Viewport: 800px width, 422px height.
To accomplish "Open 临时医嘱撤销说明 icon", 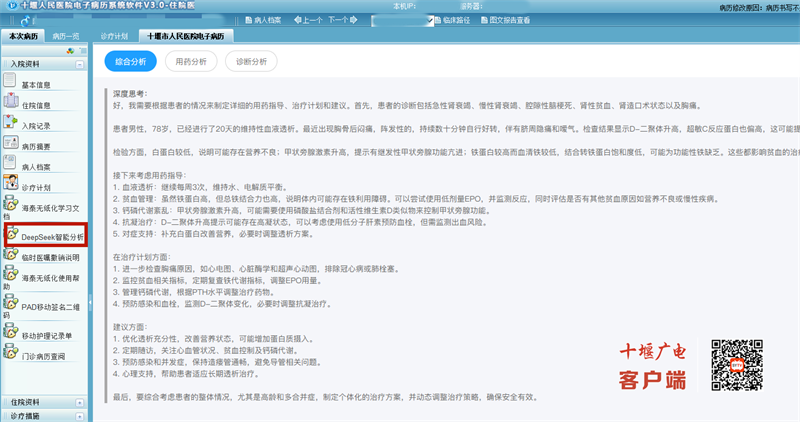I will [x=11, y=253].
